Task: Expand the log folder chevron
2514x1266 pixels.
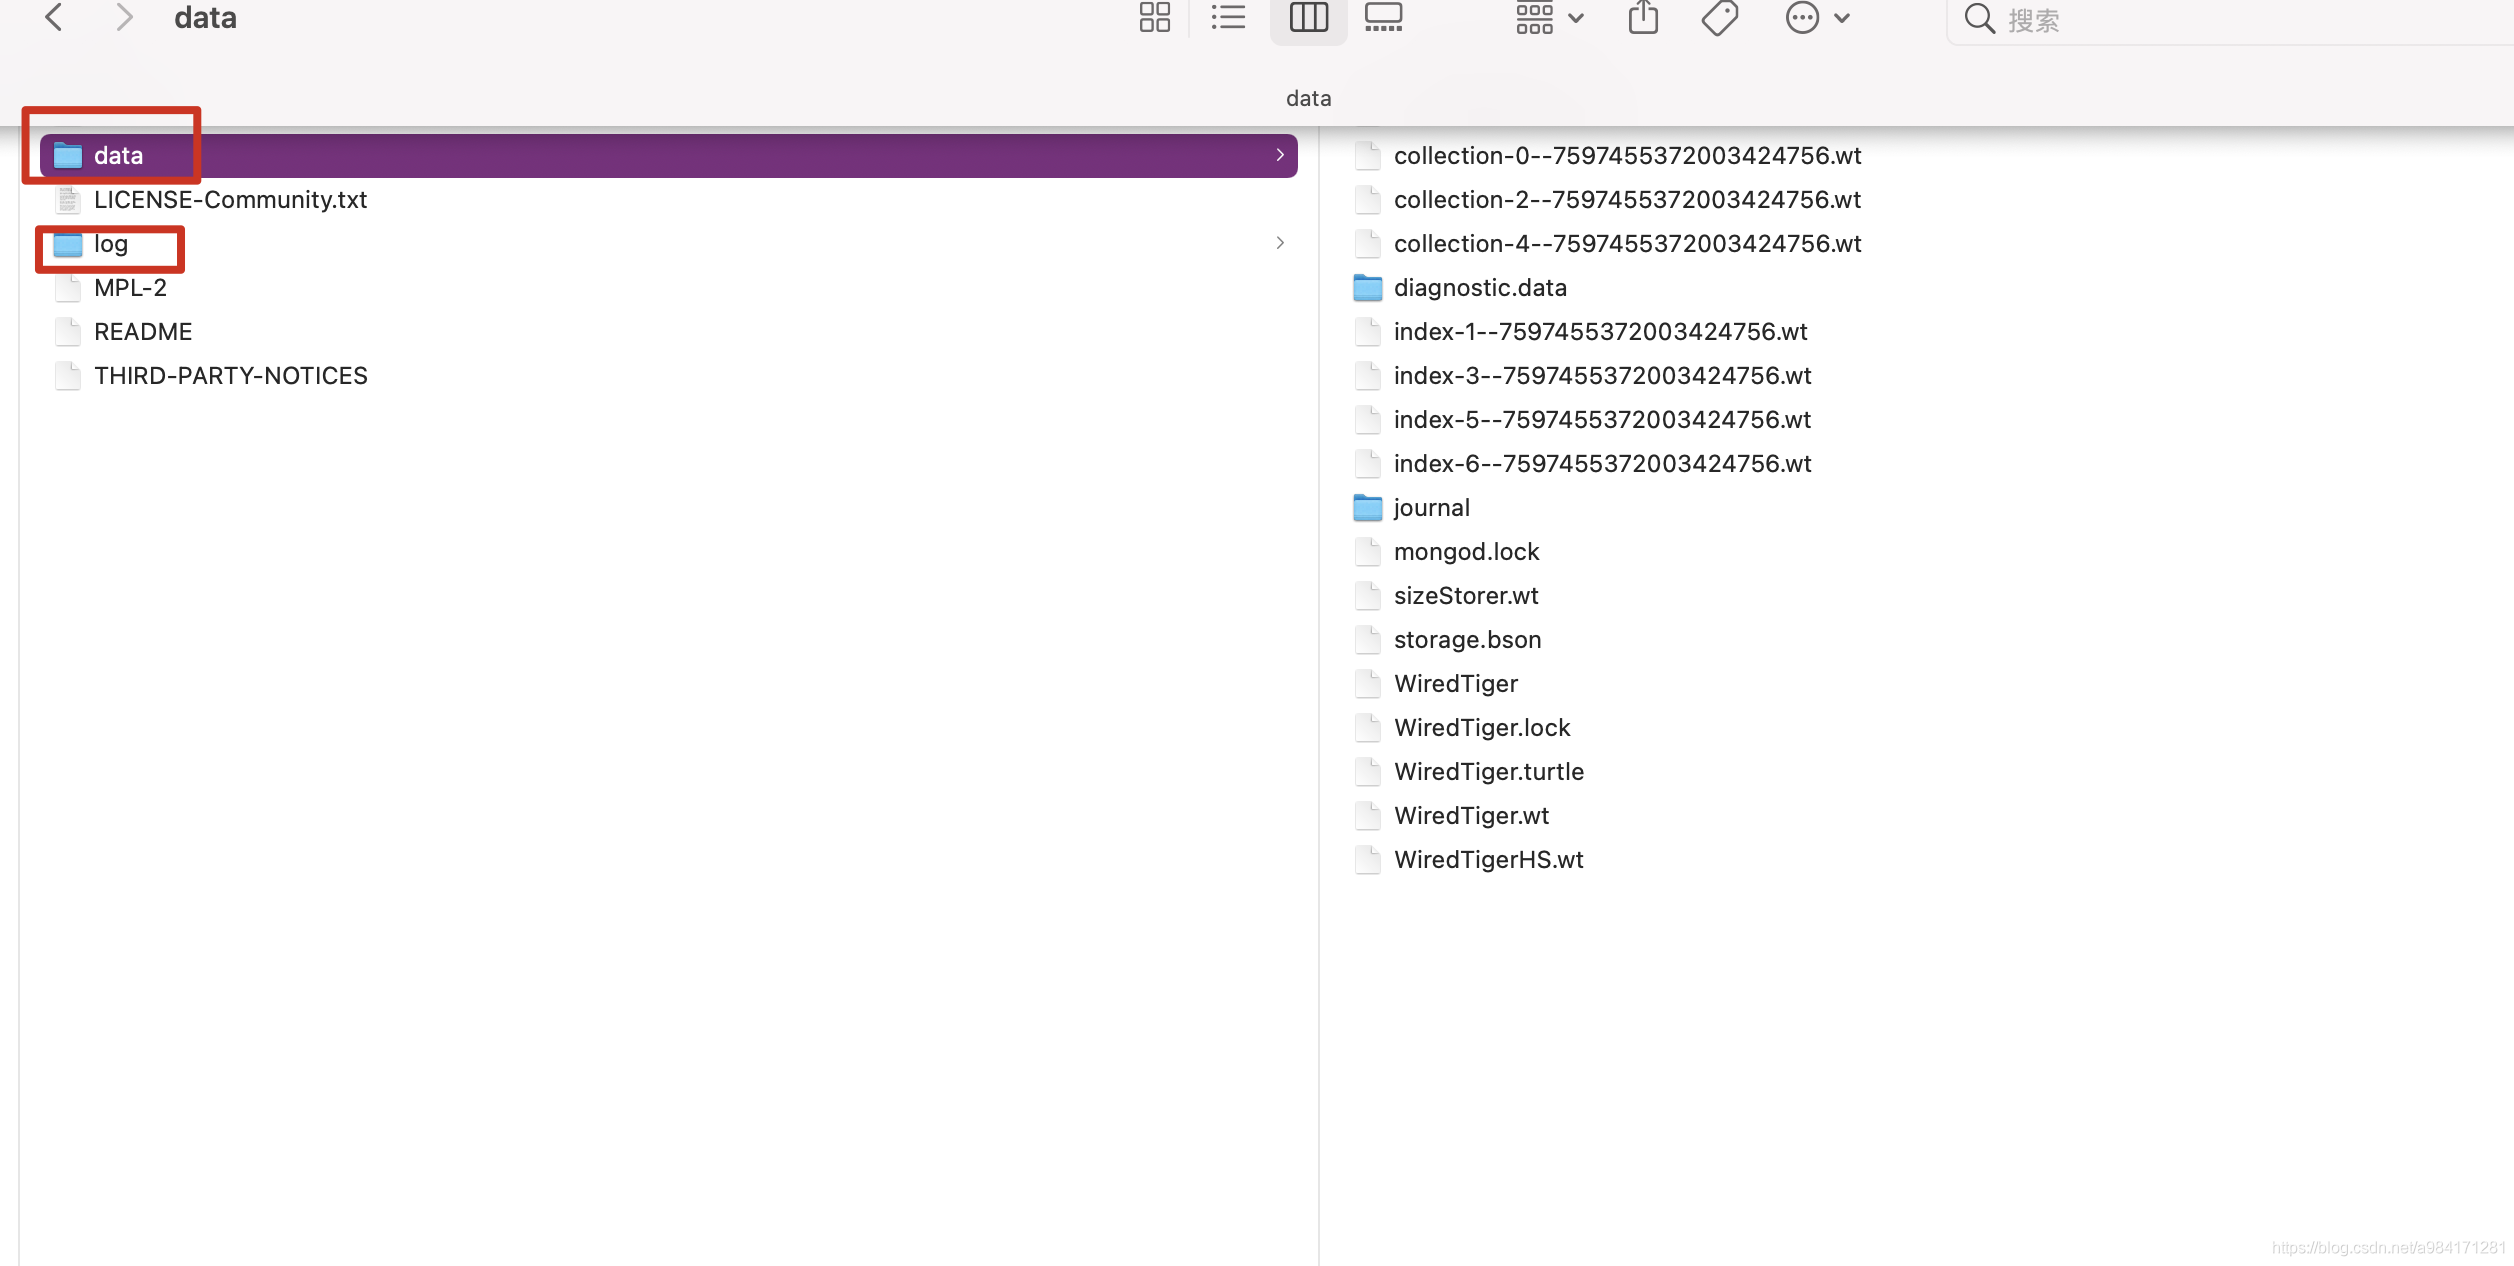Action: coord(1280,243)
